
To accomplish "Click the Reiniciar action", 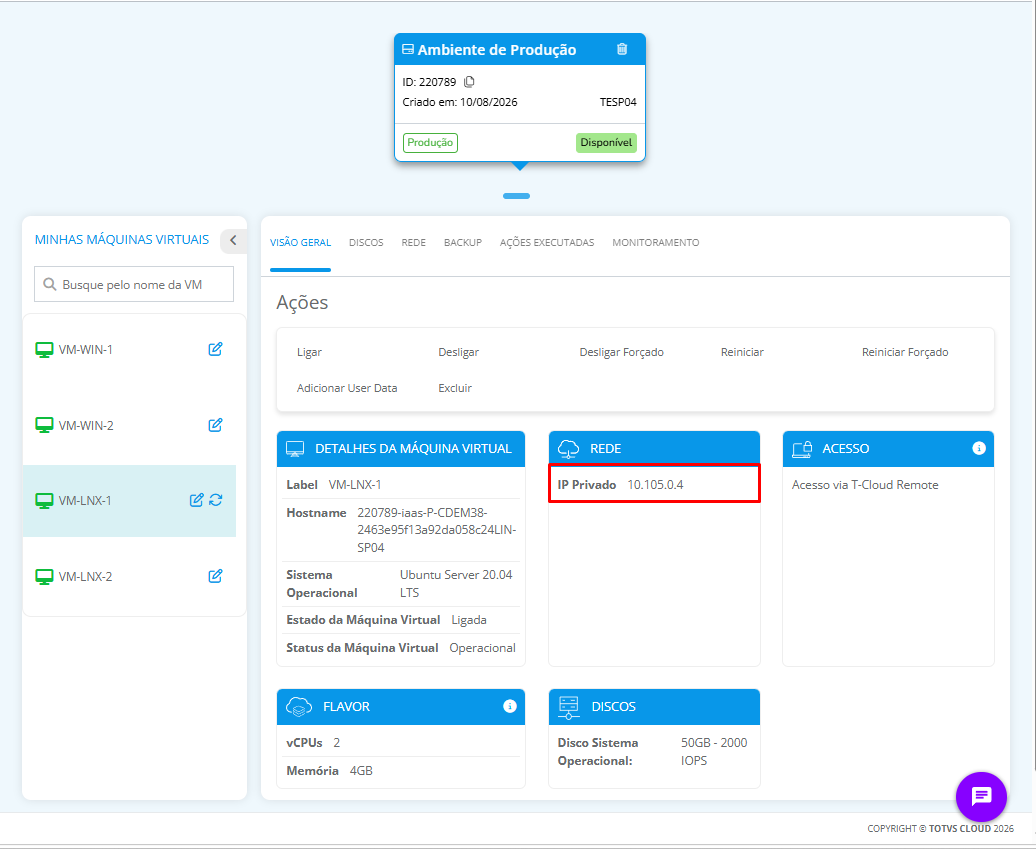I will tap(742, 352).
